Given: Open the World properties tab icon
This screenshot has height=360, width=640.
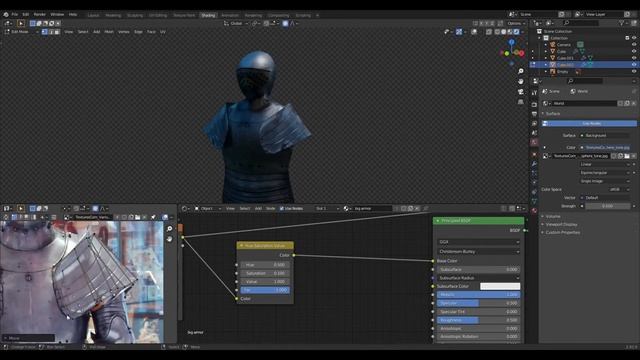Looking at the screenshot, I should pyautogui.click(x=534, y=142).
